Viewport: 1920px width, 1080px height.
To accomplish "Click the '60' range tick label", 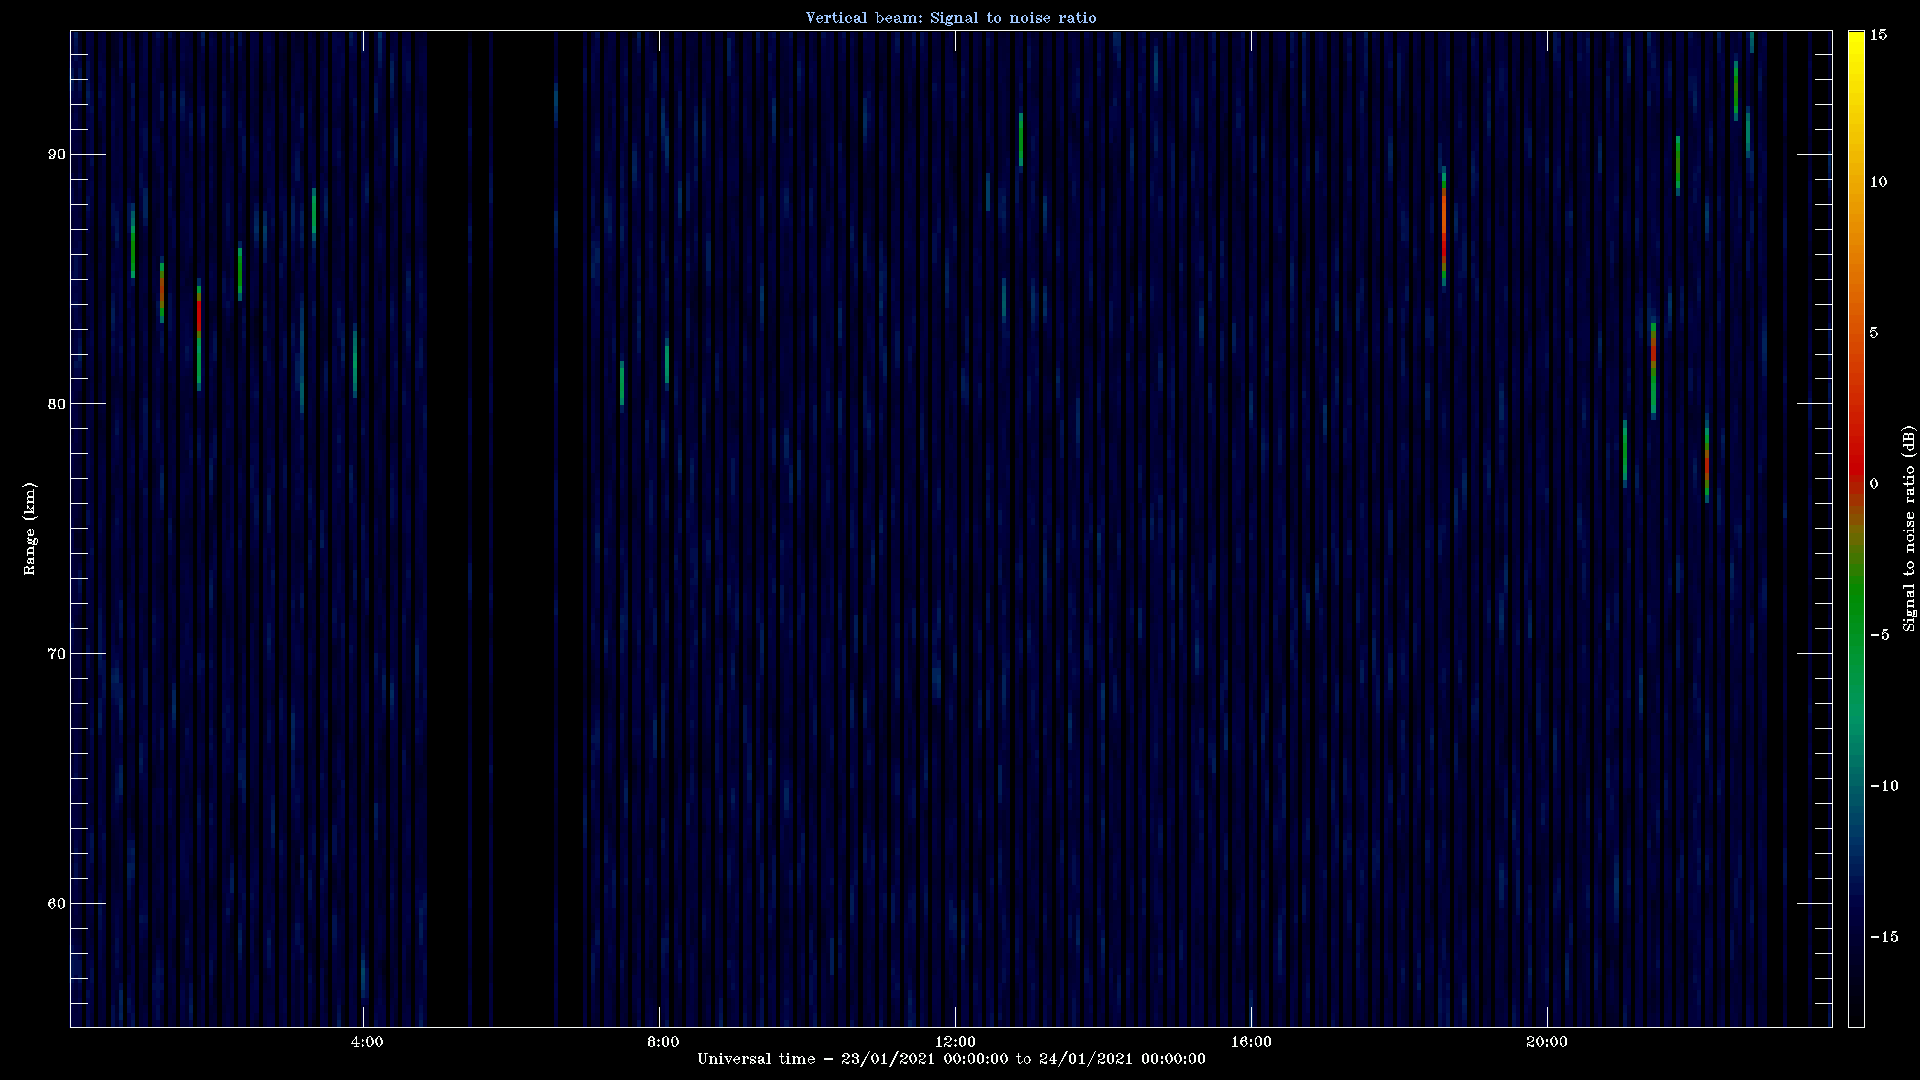I will (x=56, y=904).
